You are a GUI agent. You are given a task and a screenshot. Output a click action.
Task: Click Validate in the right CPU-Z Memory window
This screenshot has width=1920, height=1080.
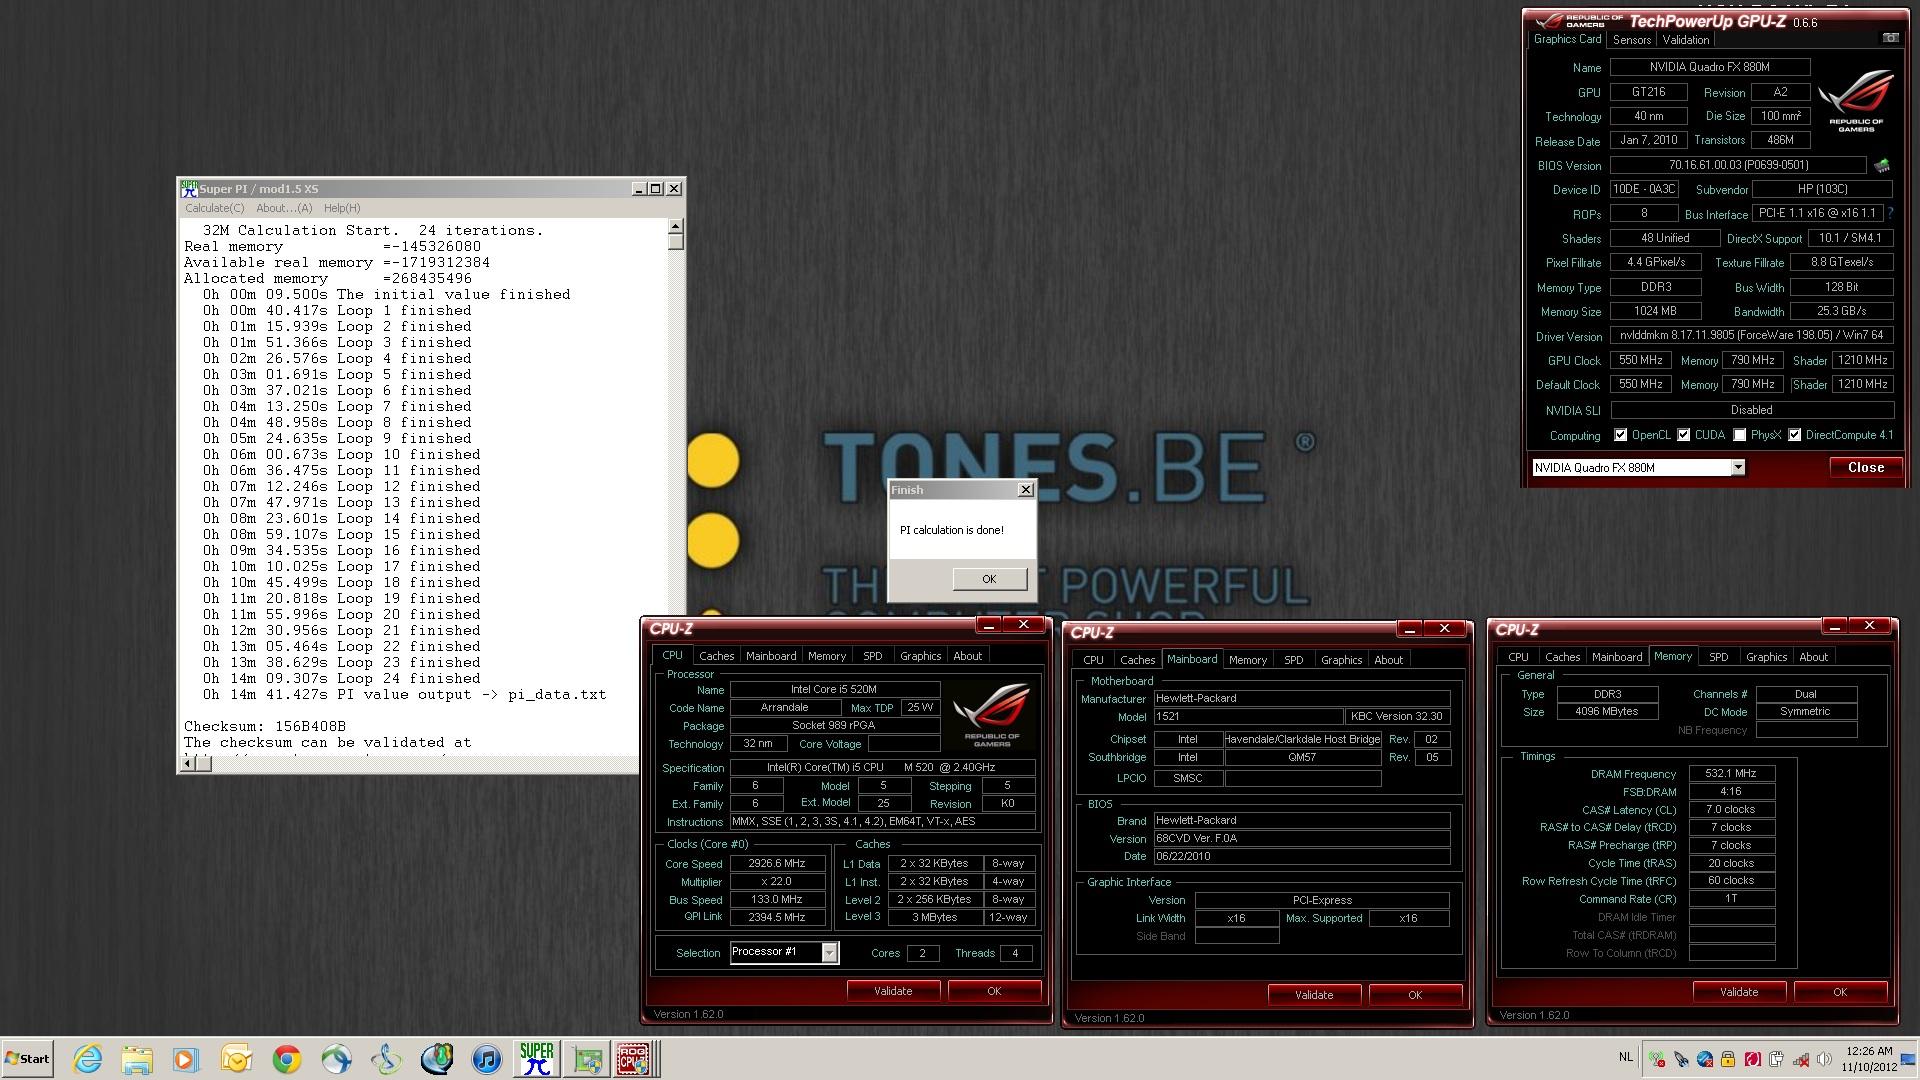1738,992
